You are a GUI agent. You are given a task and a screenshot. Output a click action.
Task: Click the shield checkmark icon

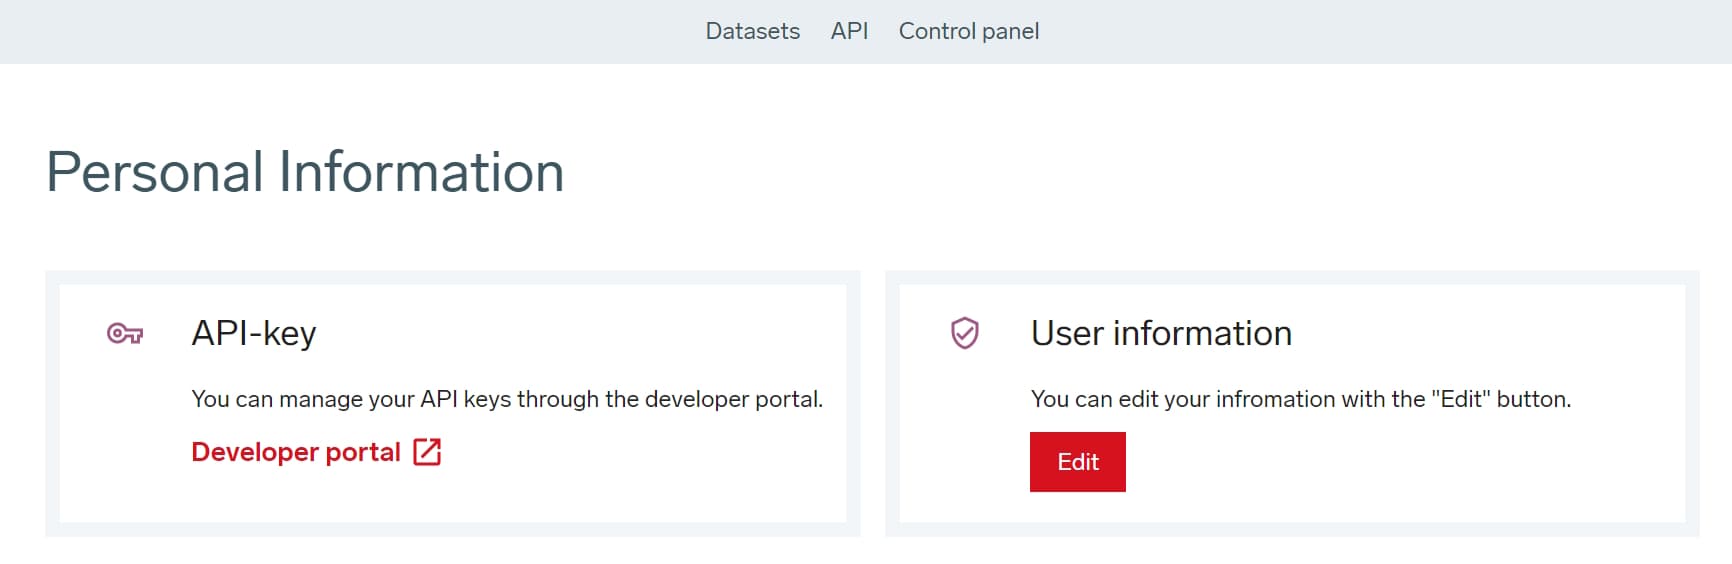964,333
